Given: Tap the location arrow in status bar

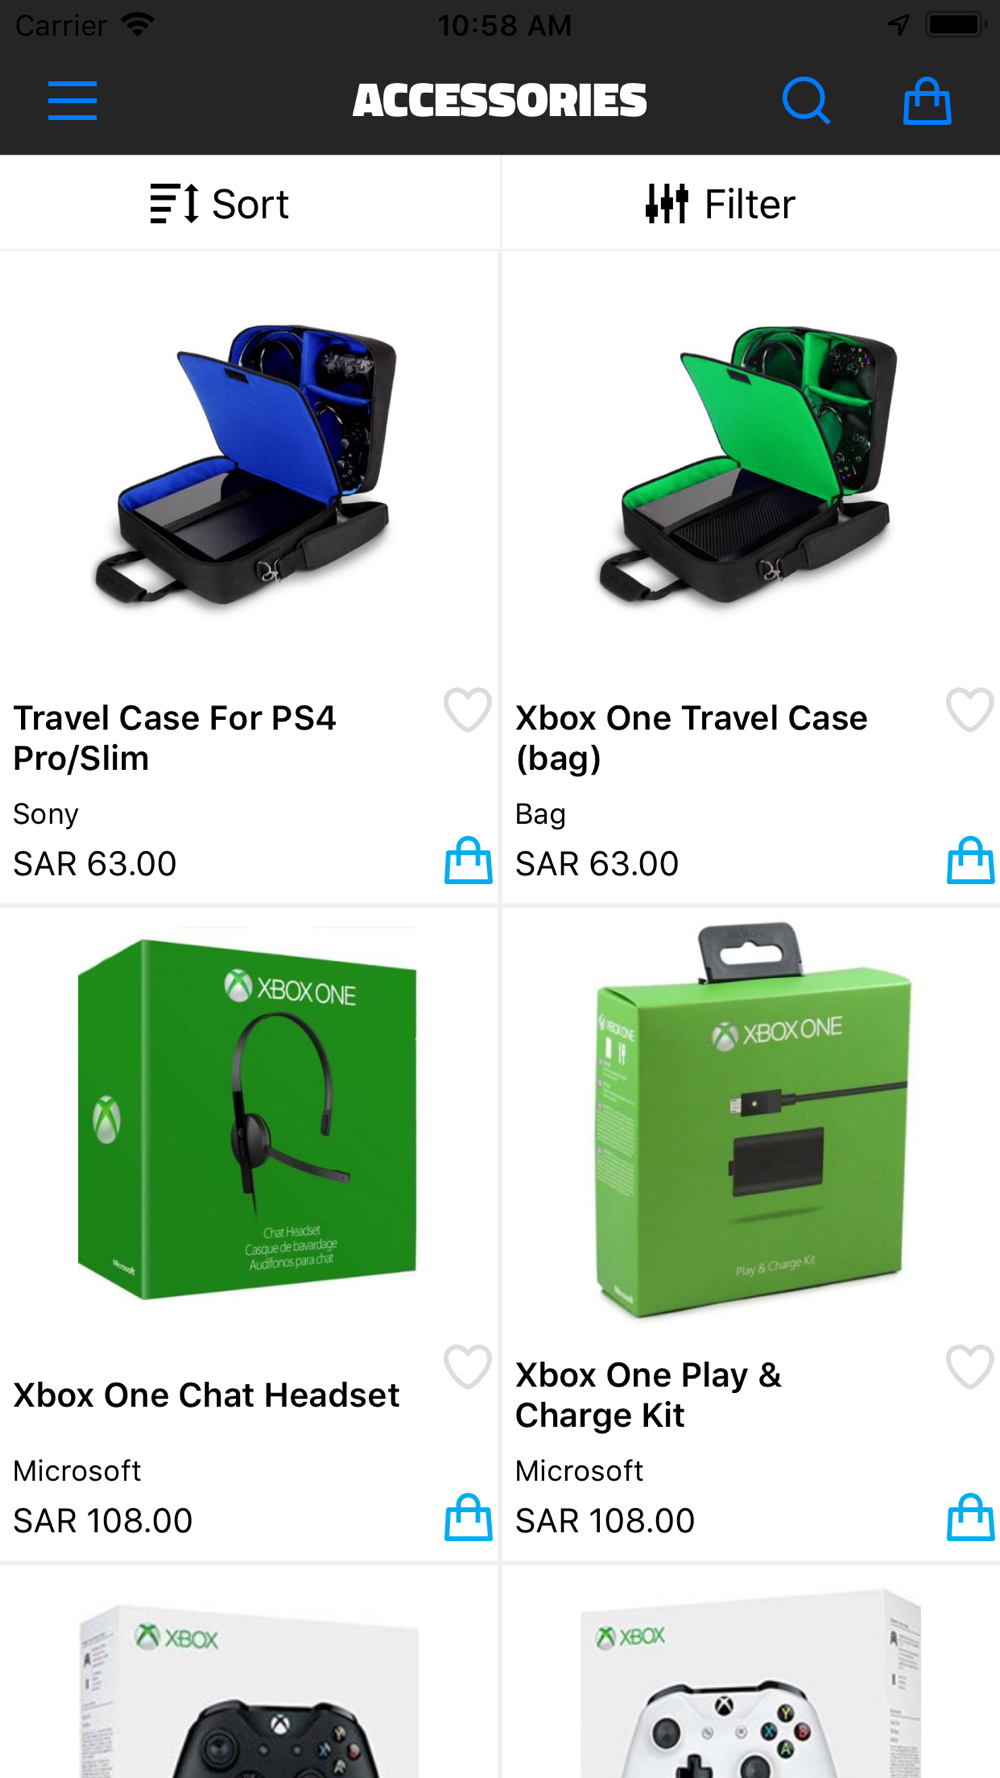Looking at the screenshot, I should [x=899, y=24].
